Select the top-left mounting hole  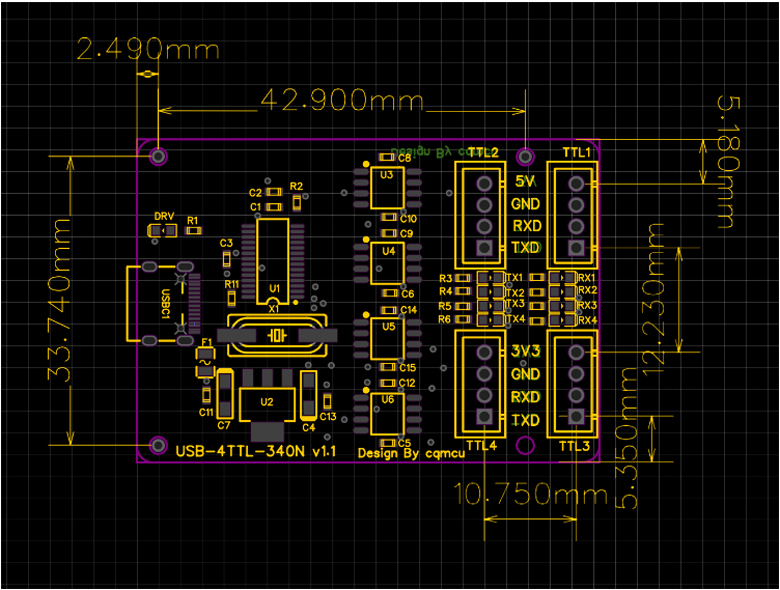tap(158, 156)
